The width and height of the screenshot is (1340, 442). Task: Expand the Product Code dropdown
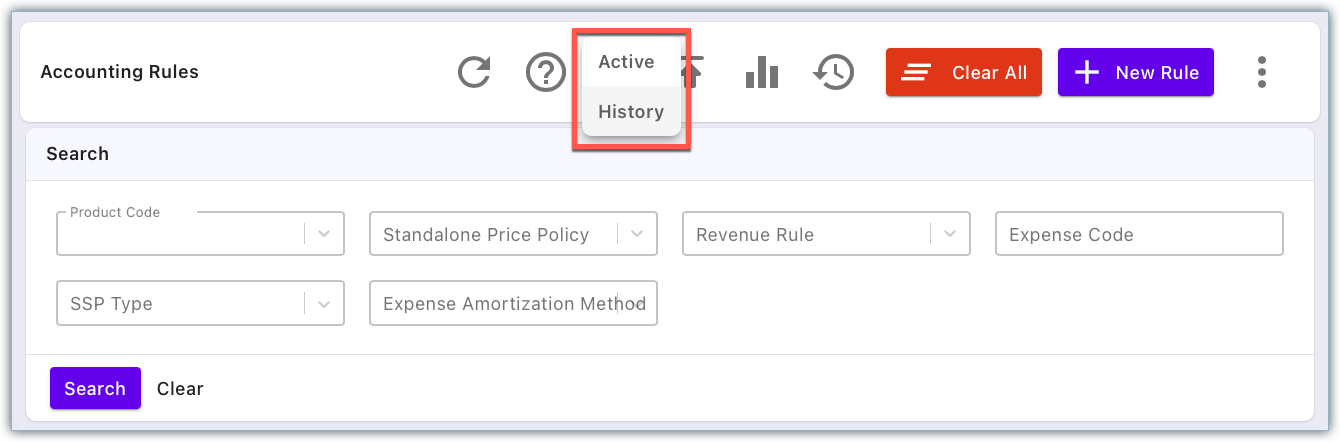[x=324, y=234]
